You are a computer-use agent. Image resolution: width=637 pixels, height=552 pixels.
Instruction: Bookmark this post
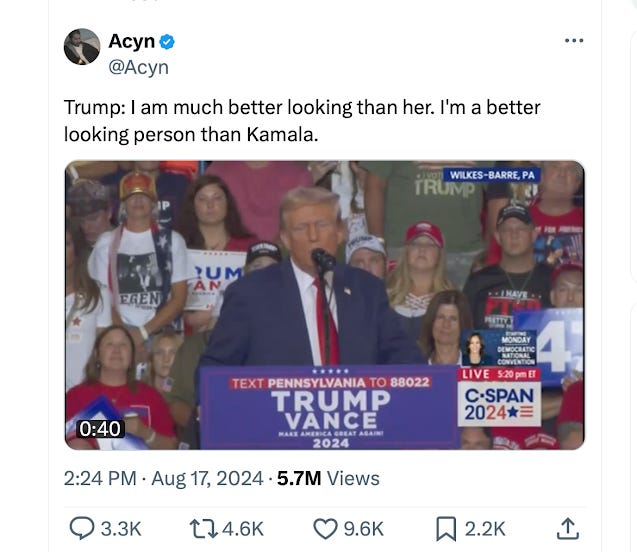pos(446,529)
